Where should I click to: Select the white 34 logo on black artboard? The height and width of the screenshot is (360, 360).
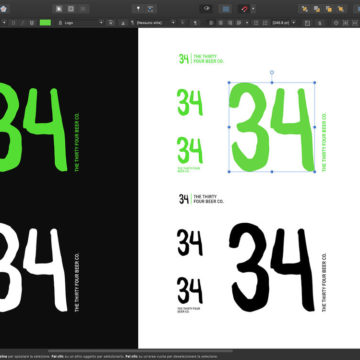(x=33, y=267)
